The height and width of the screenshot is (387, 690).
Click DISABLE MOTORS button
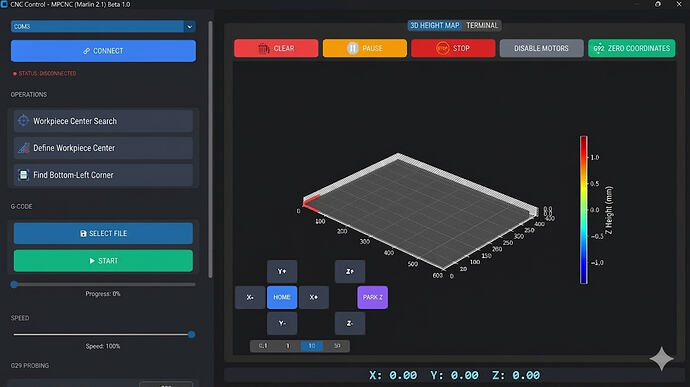coord(542,48)
